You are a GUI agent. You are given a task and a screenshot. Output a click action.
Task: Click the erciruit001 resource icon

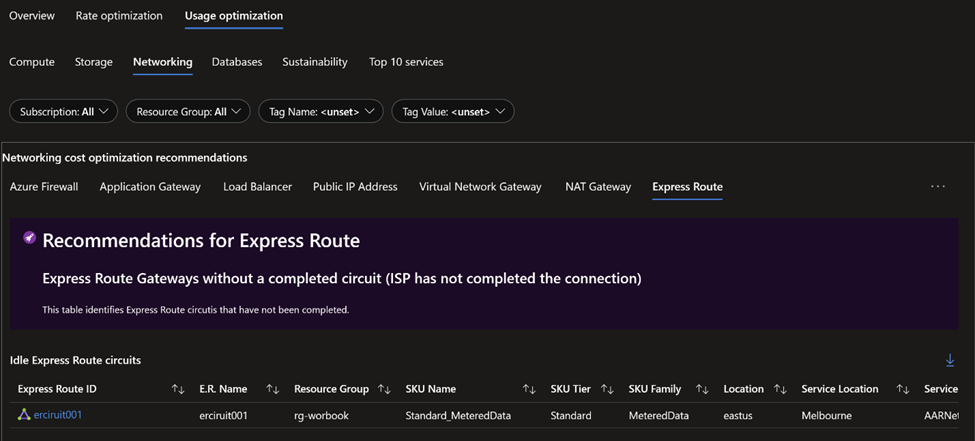click(x=24, y=415)
